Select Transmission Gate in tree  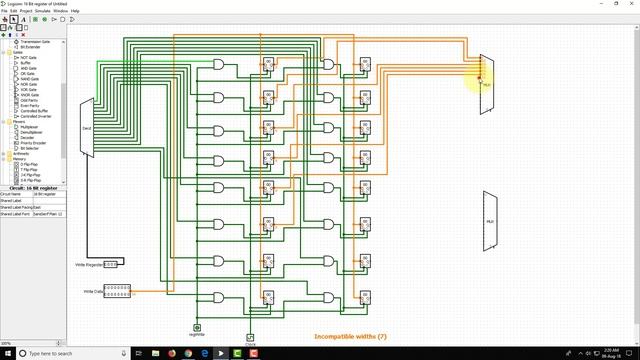(x=35, y=42)
